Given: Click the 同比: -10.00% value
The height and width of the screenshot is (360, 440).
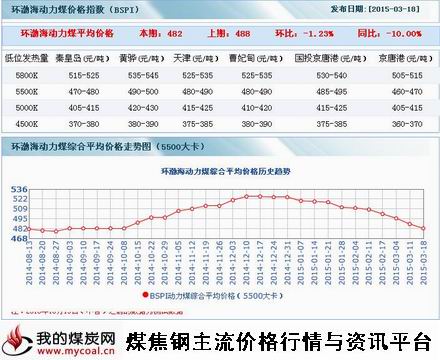Looking at the screenshot, I should [389, 33].
